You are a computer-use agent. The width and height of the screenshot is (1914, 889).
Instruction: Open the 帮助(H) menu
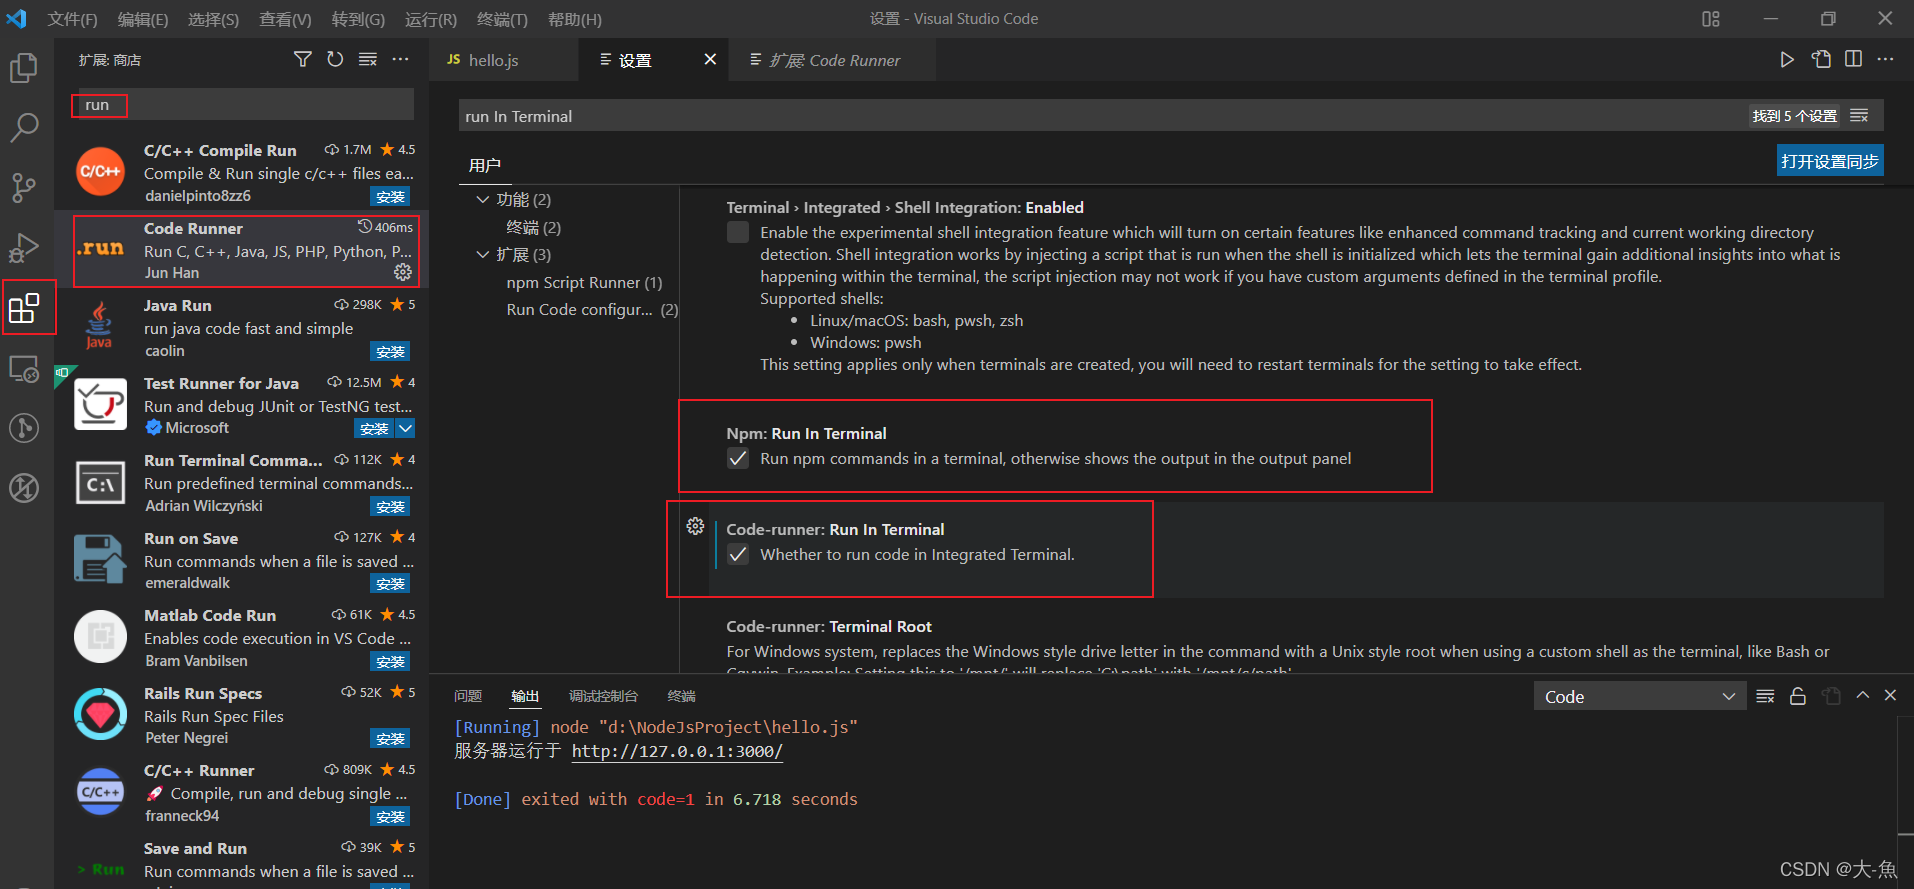(x=575, y=19)
